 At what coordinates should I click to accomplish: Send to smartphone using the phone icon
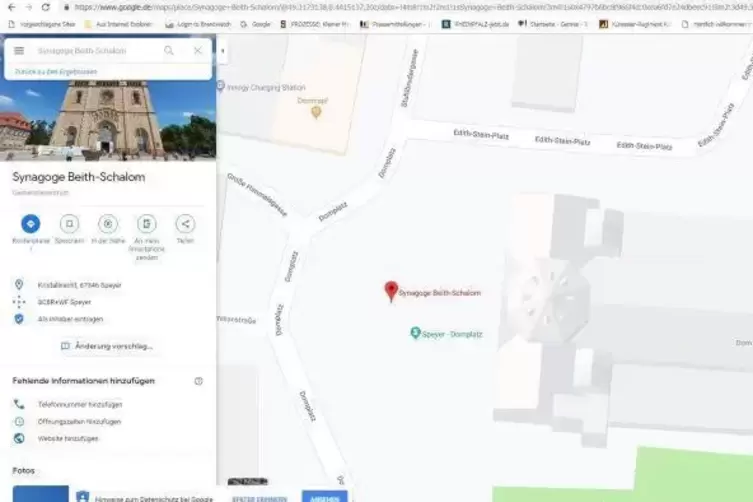(x=146, y=224)
